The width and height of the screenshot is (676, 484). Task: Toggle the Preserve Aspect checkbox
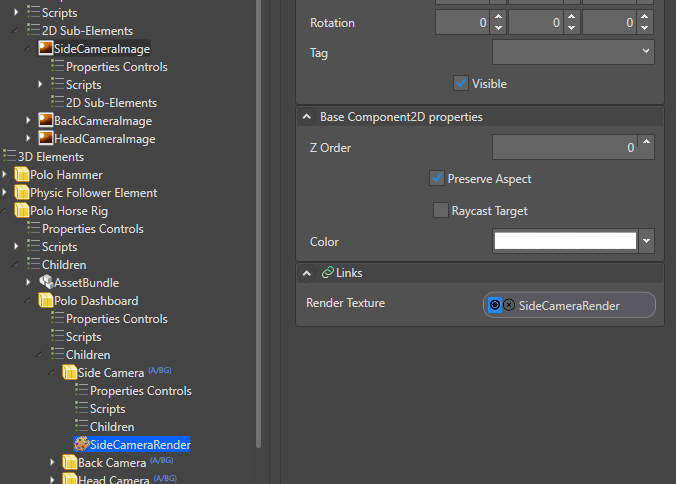437,178
